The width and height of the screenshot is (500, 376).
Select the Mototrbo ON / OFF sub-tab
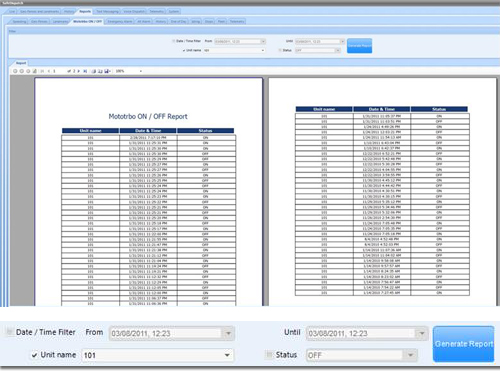(87, 21)
